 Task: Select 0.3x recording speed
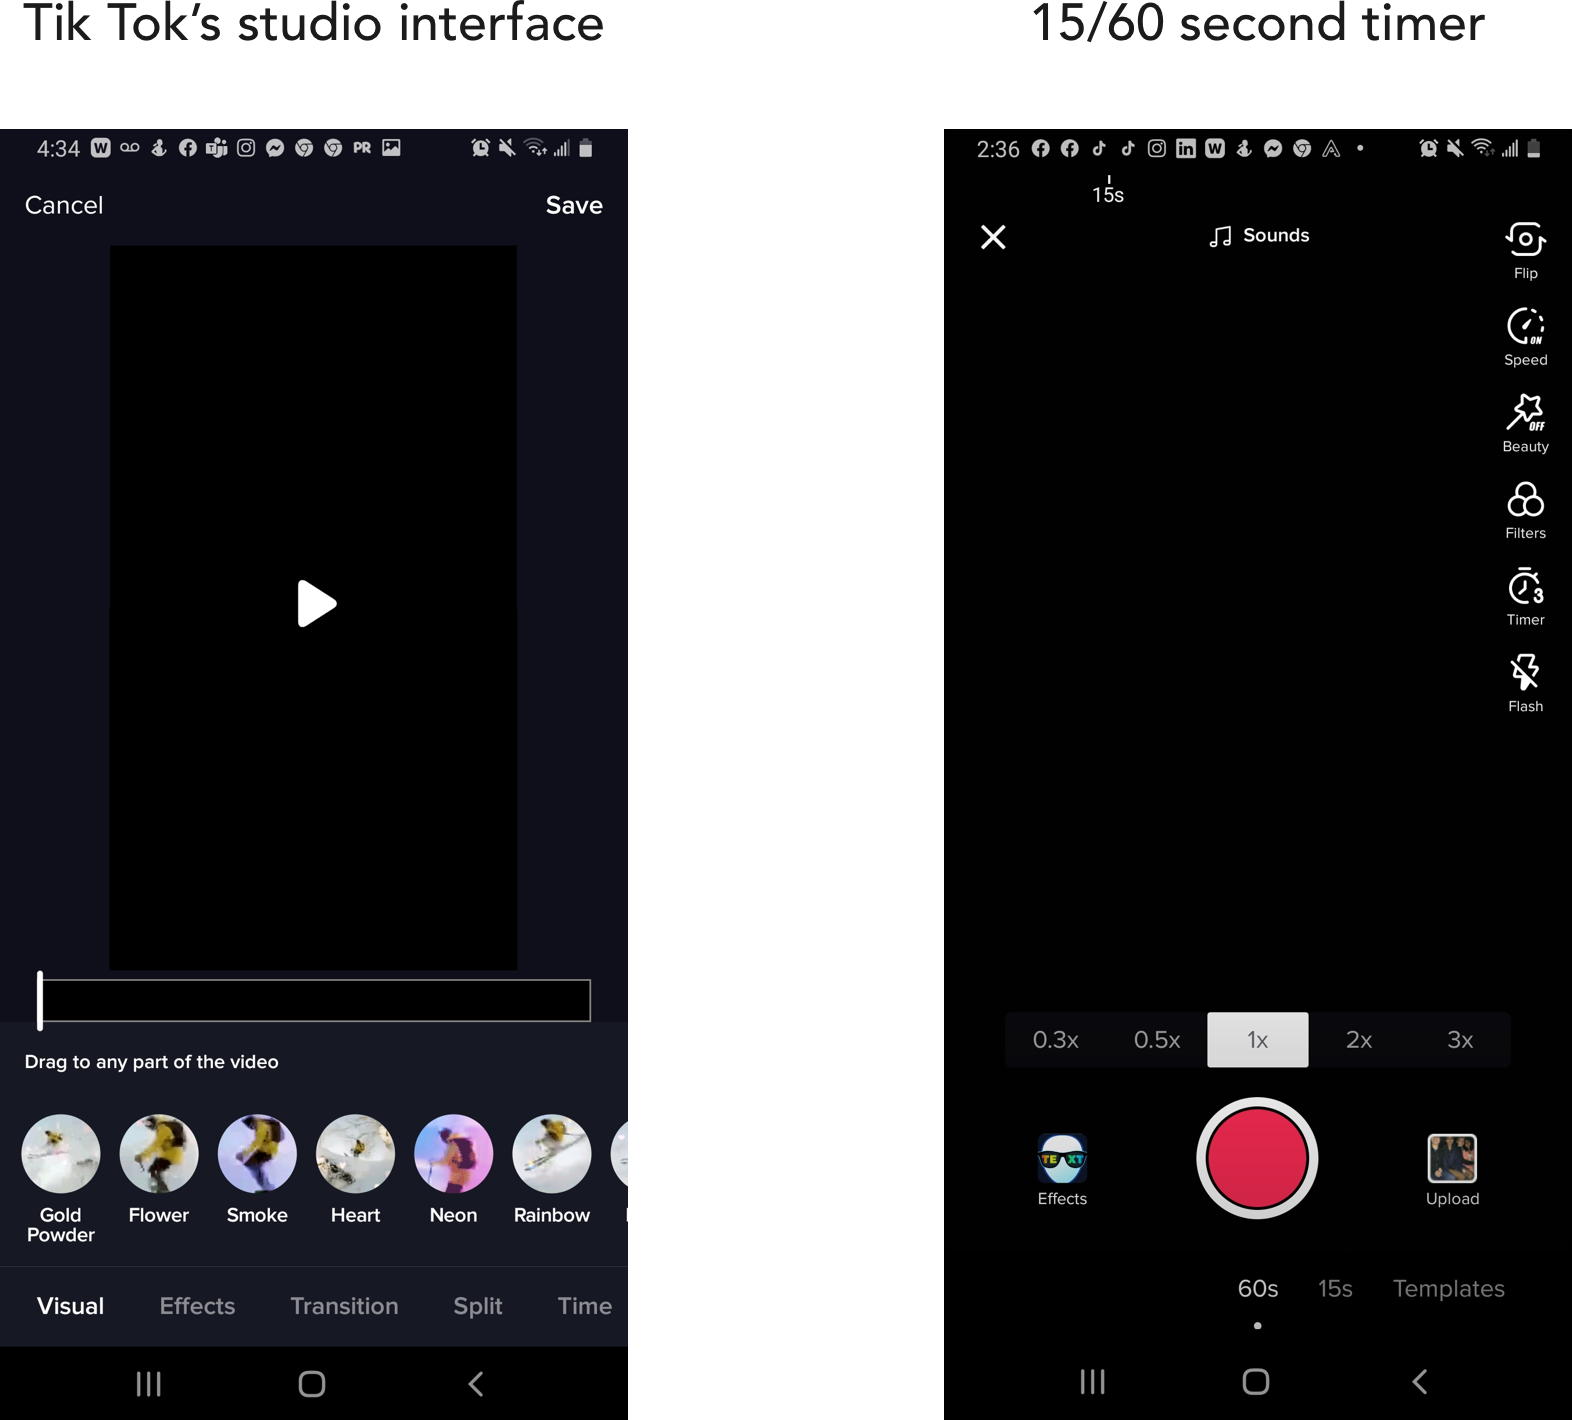[x=1055, y=1040]
